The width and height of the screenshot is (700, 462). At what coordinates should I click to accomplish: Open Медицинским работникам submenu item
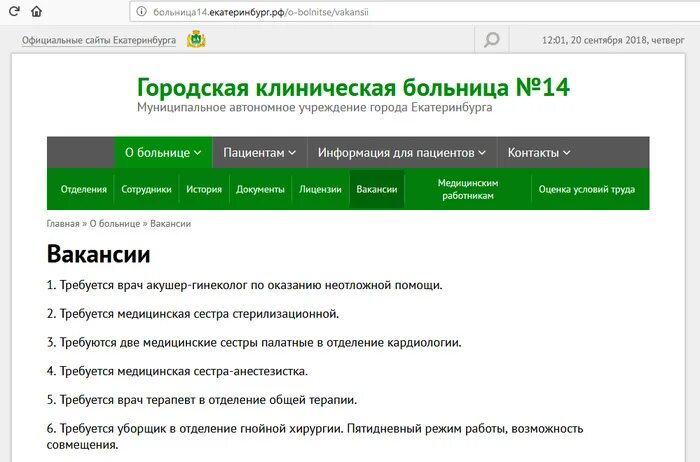click(468, 189)
